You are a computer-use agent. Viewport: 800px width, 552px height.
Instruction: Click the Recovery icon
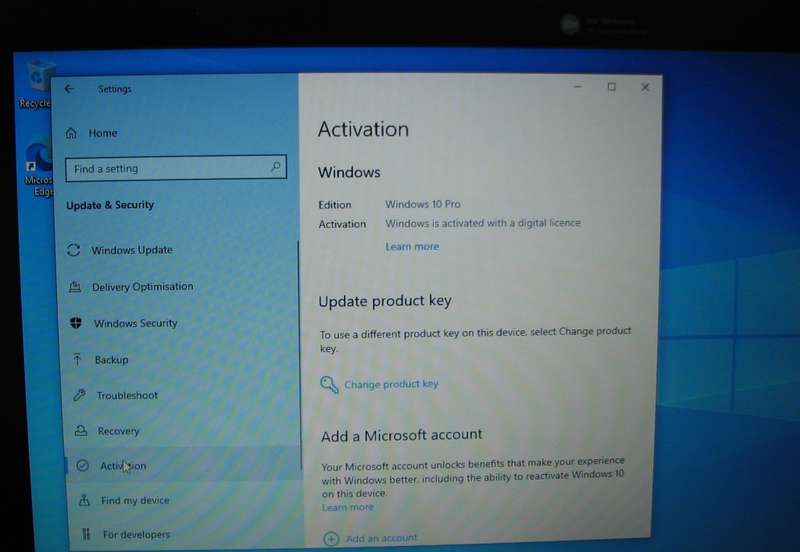point(81,431)
